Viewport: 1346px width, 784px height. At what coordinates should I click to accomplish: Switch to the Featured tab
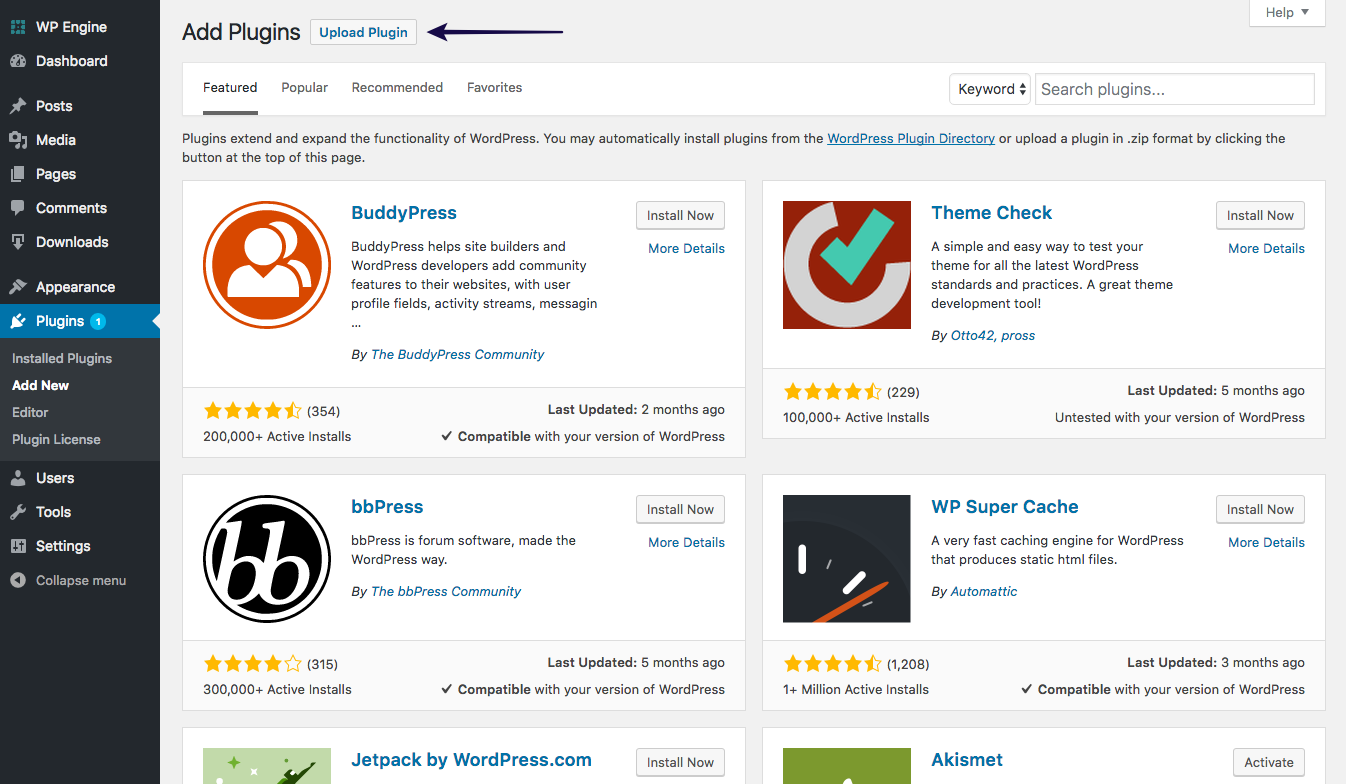[x=230, y=88]
